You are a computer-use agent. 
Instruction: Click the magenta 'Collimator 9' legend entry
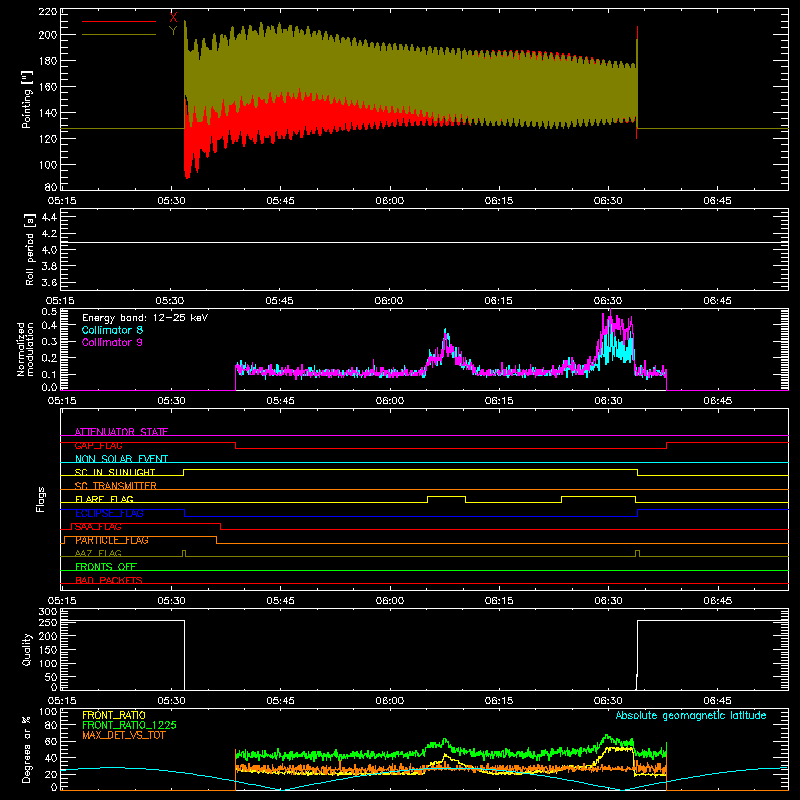112,342
